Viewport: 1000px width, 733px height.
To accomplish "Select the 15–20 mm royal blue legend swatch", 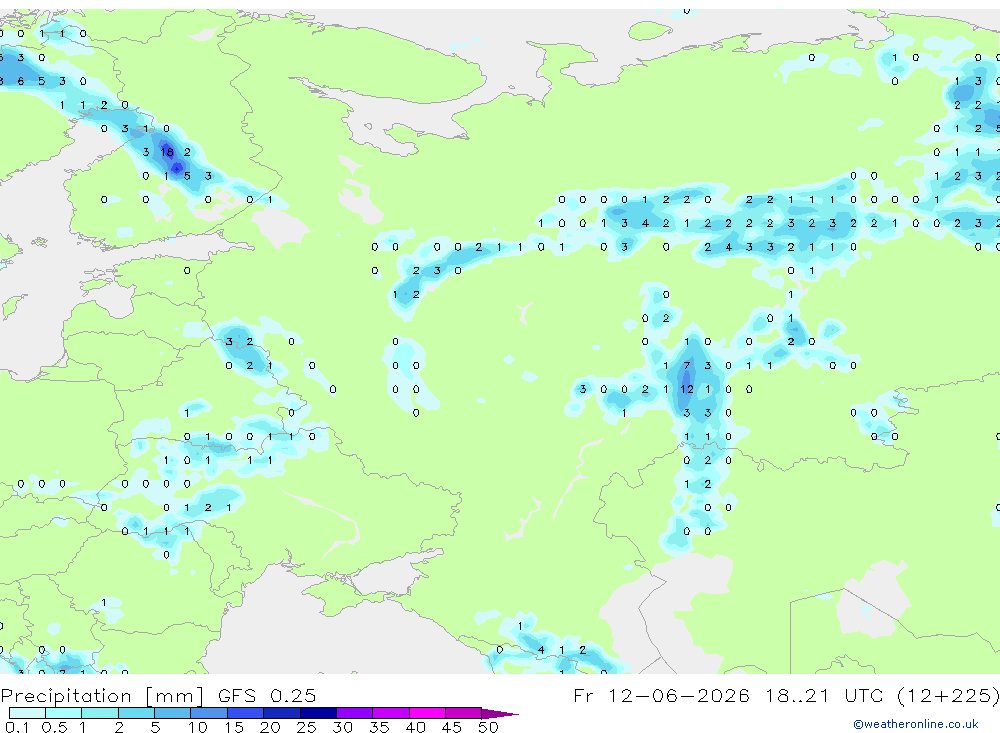I will pyautogui.click(x=245, y=713).
